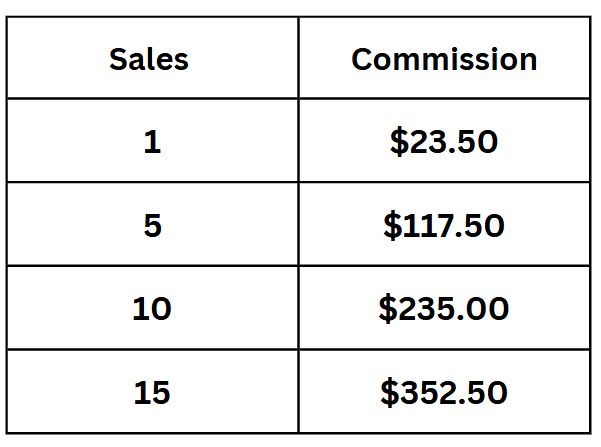601x447 pixels.
Task: Click the border line beneath the Sales header
Action: point(152,98)
